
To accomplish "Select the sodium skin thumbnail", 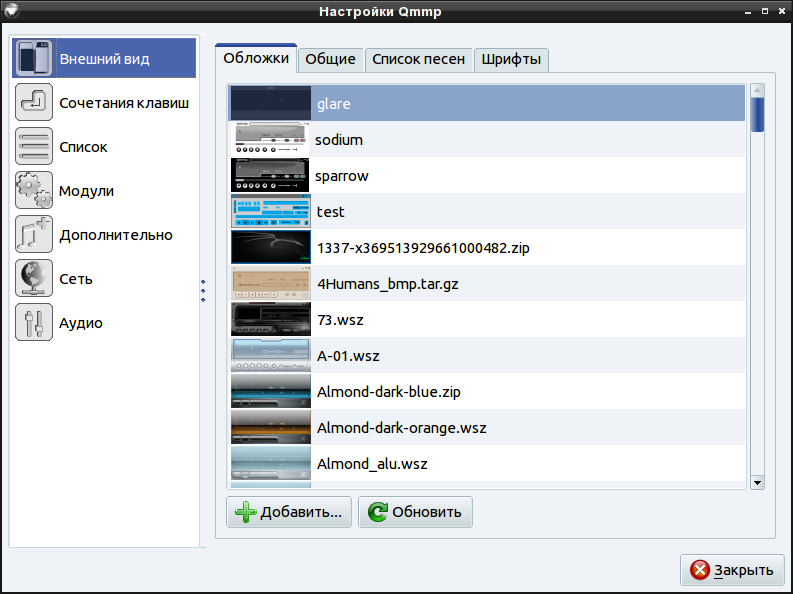I will [271, 139].
